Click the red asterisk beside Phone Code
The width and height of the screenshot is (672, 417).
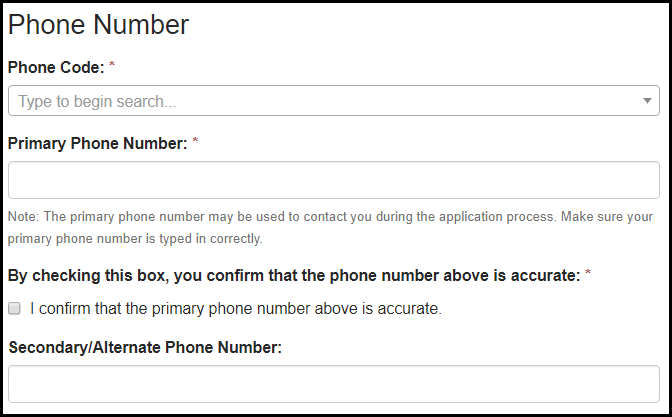(x=112, y=67)
